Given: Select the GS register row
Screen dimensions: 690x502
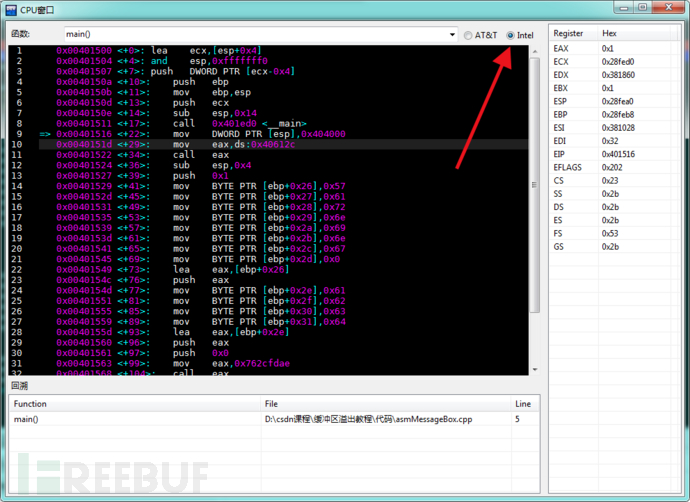Looking at the screenshot, I should (x=614, y=246).
